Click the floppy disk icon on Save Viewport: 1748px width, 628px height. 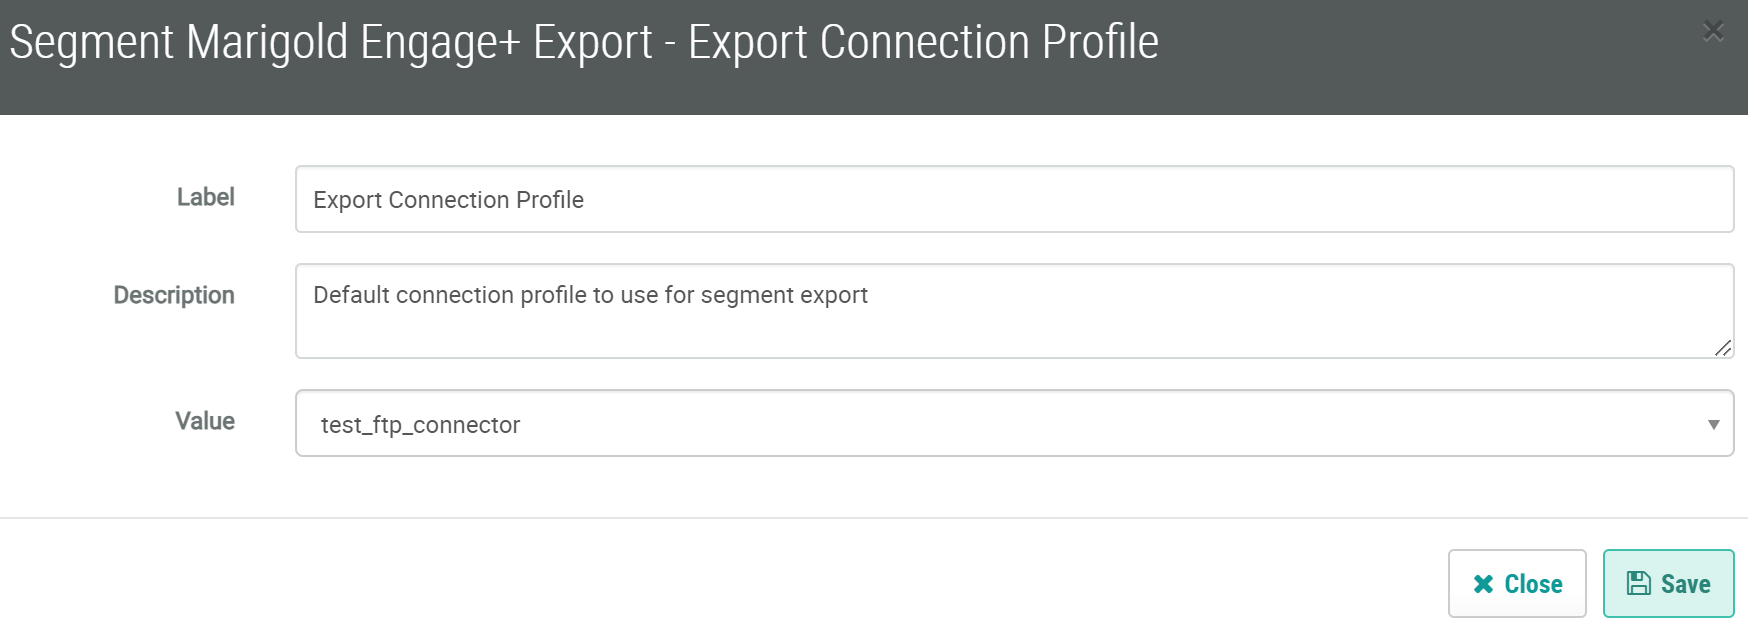(x=1638, y=584)
